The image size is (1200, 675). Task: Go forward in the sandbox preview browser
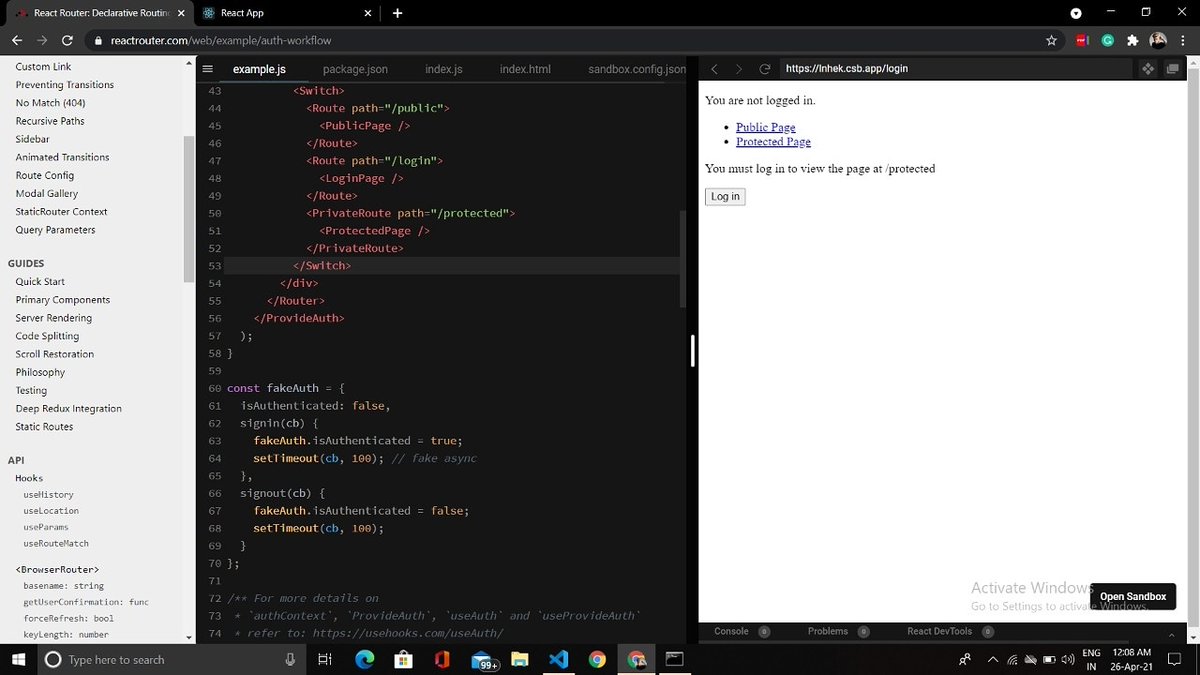pyautogui.click(x=739, y=69)
